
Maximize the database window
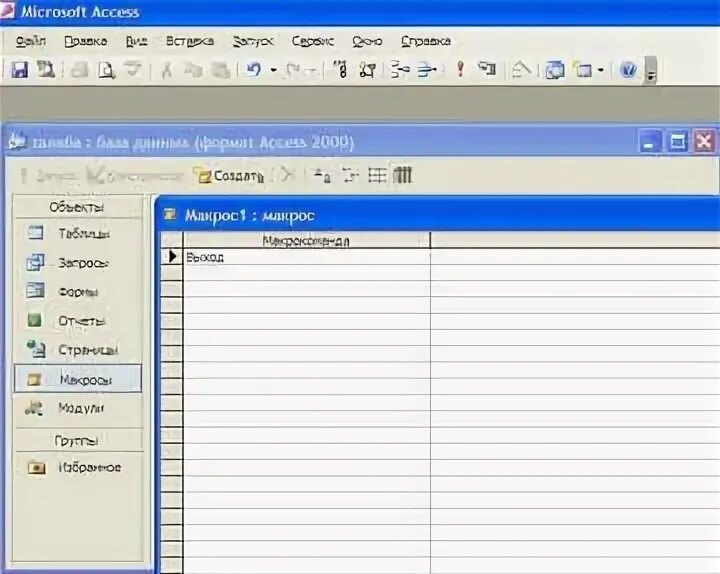[677, 142]
